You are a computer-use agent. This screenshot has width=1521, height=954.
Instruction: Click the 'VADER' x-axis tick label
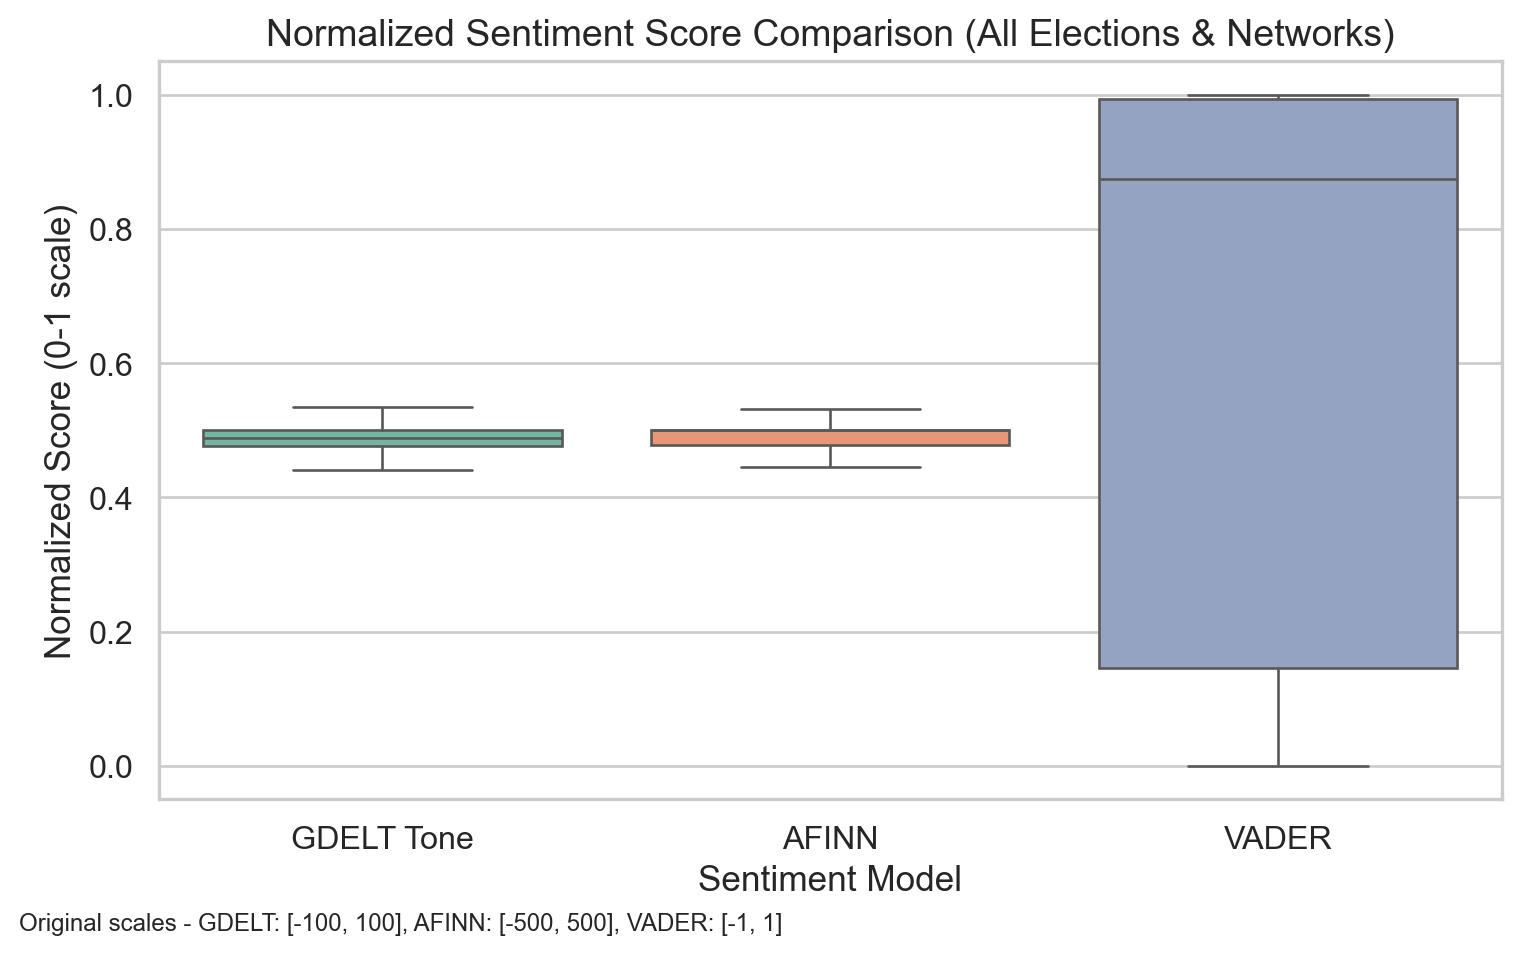click(1277, 838)
